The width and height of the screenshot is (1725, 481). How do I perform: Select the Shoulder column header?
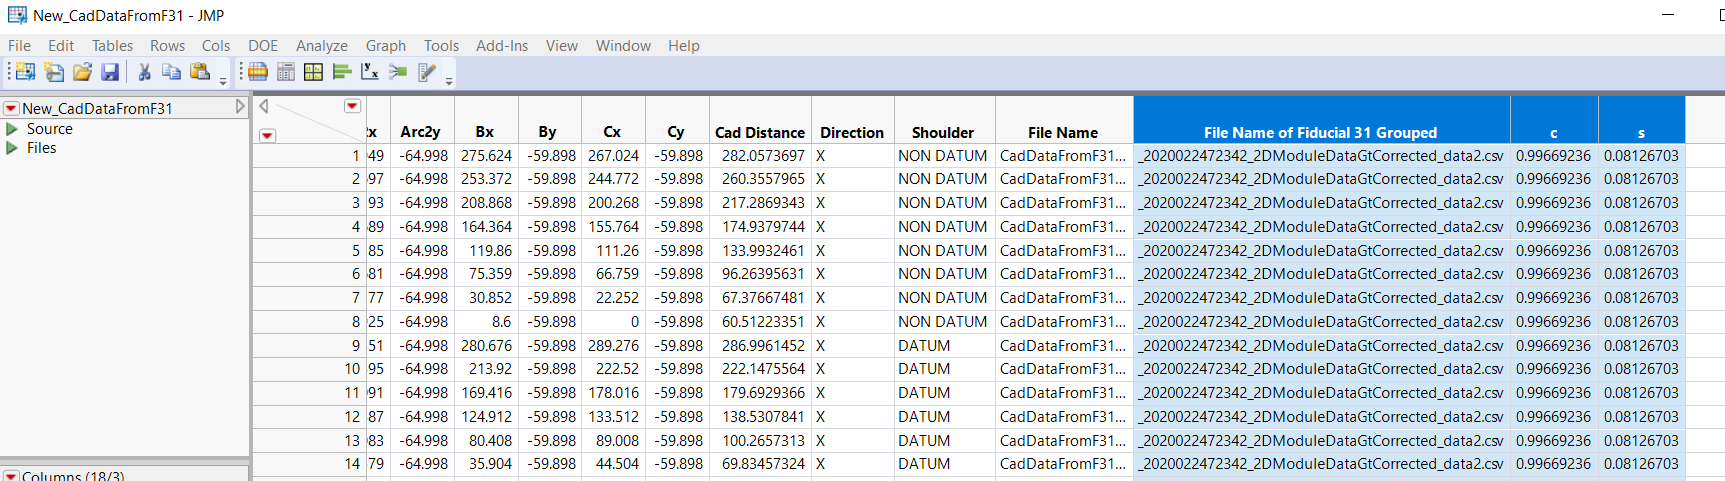point(942,132)
